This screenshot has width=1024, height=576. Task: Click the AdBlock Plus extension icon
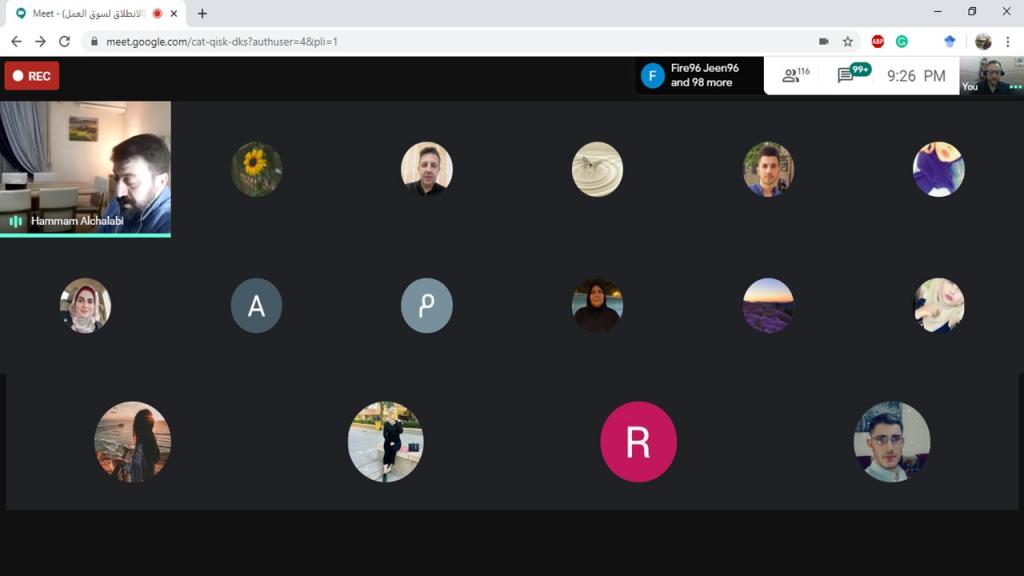877,41
